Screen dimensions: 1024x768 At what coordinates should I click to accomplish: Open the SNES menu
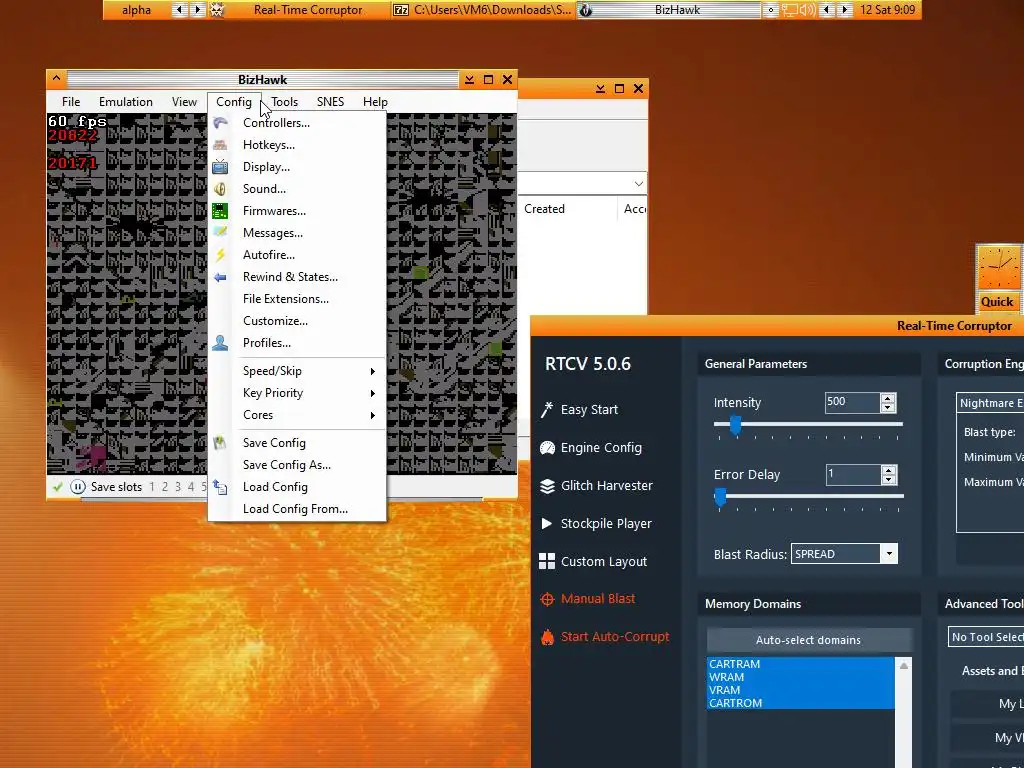pos(330,102)
